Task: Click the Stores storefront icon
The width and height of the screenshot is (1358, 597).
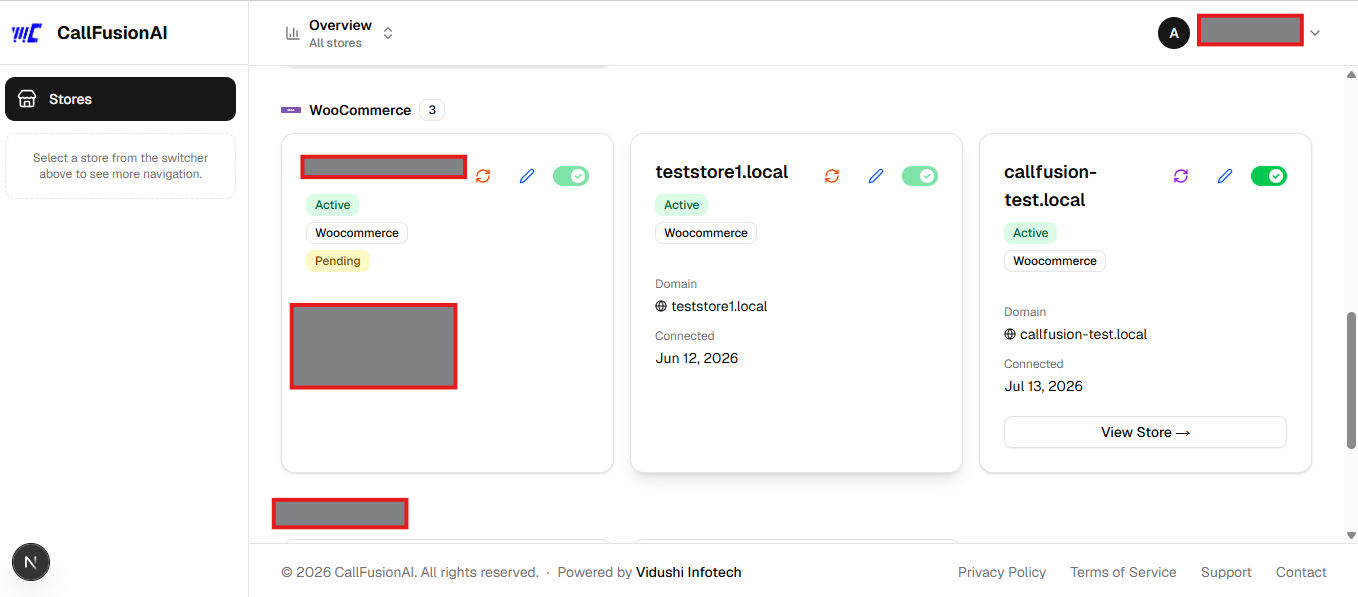Action: (28, 99)
